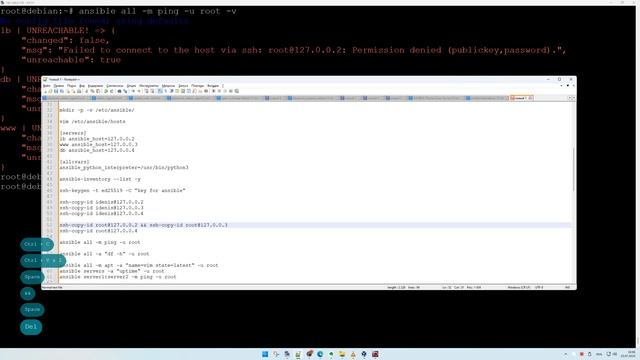Click the Print toolbar icon
Viewport: 640px width, 360px height.
(x=78, y=91)
